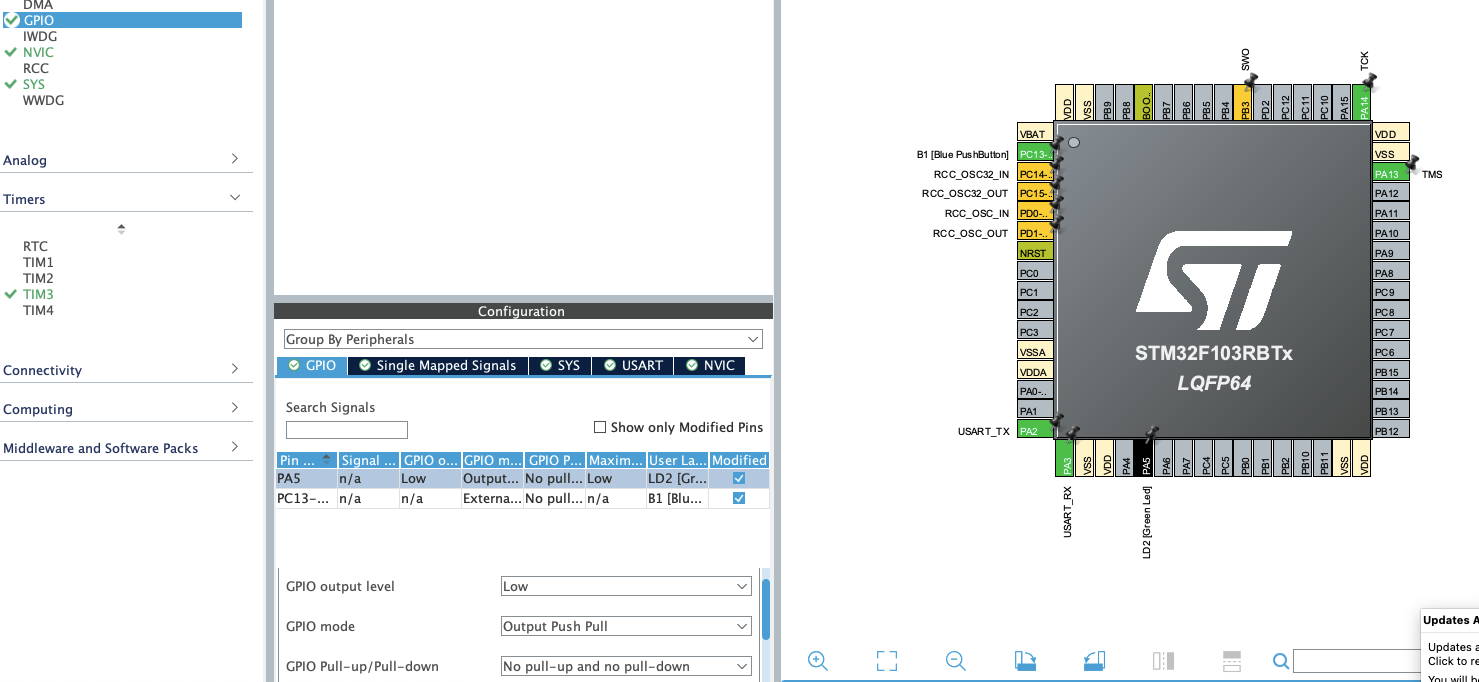Flip the chip view vertically
The width and height of the screenshot is (1479, 682).
[x=1232, y=661]
